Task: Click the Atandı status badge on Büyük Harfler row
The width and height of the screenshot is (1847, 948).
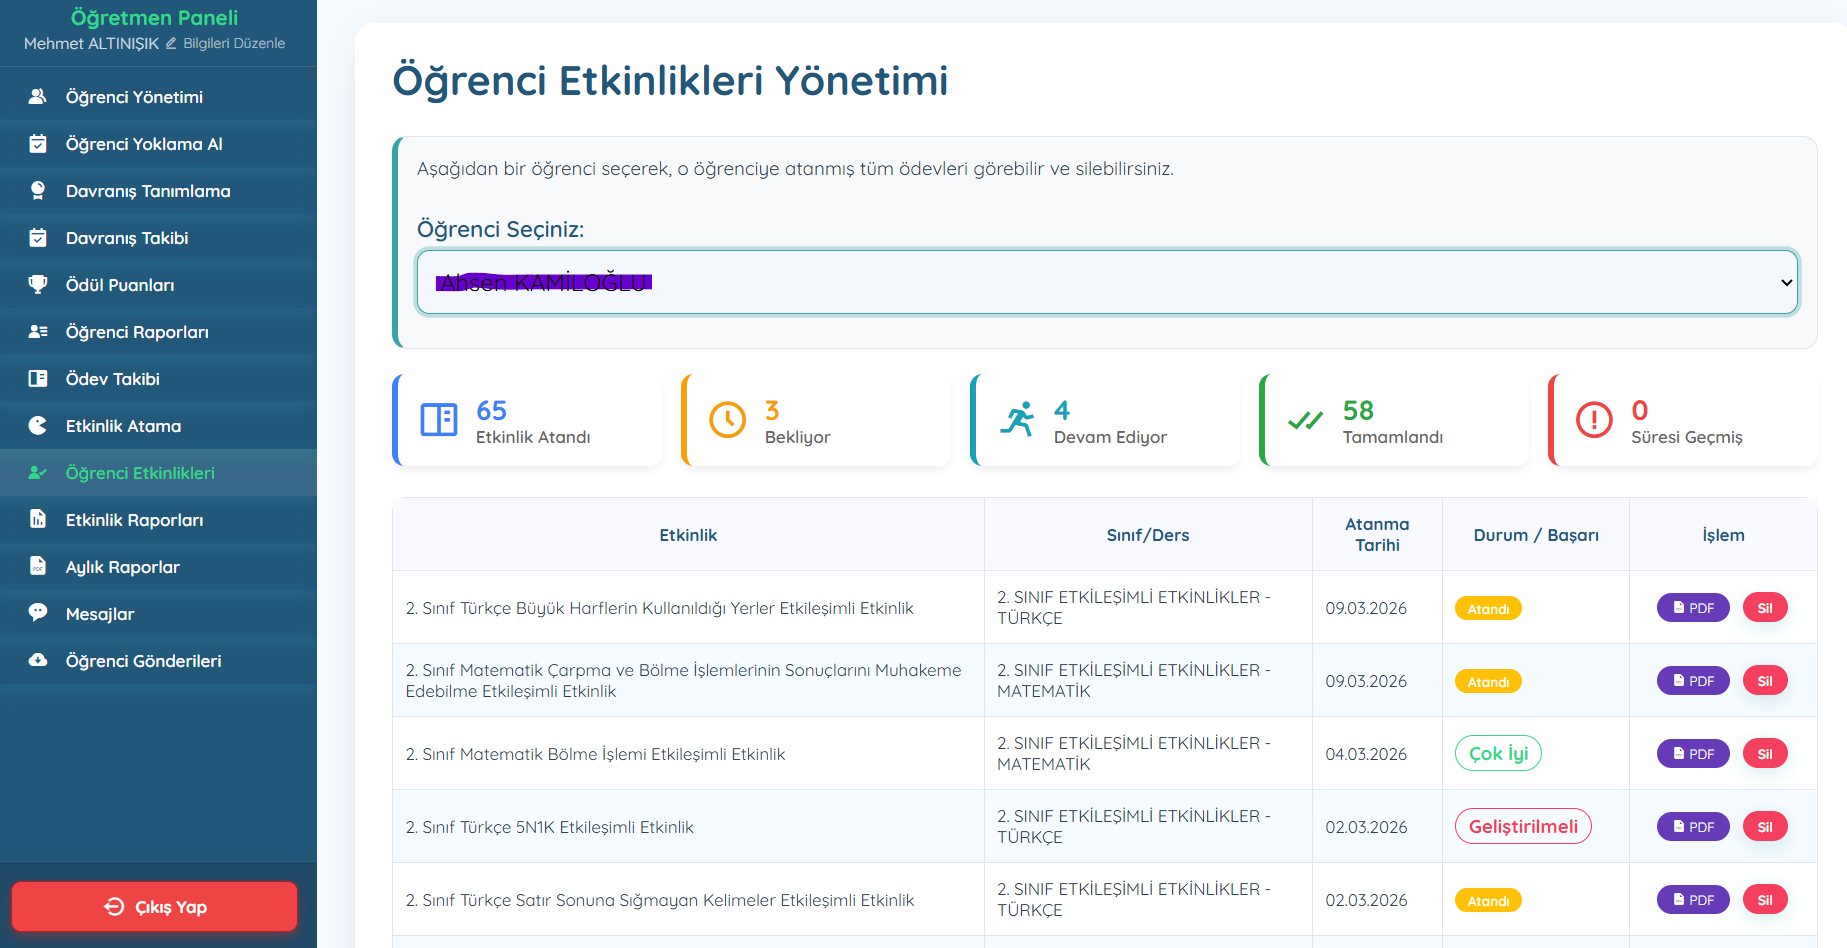Action: pyautogui.click(x=1488, y=607)
